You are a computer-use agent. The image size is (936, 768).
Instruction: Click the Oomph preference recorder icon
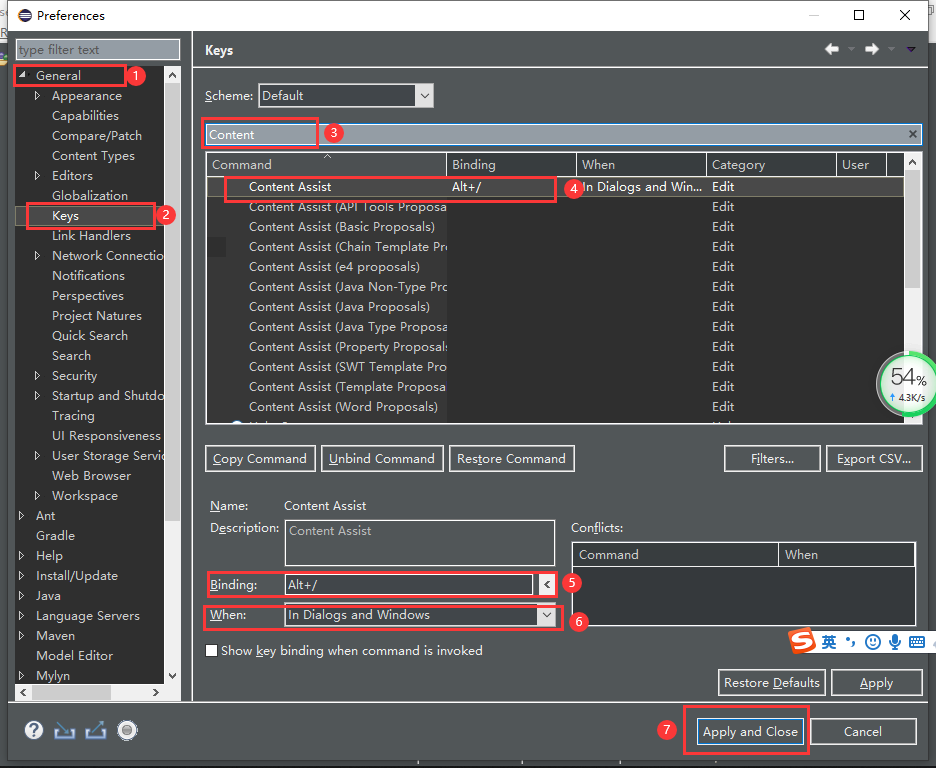(x=127, y=730)
